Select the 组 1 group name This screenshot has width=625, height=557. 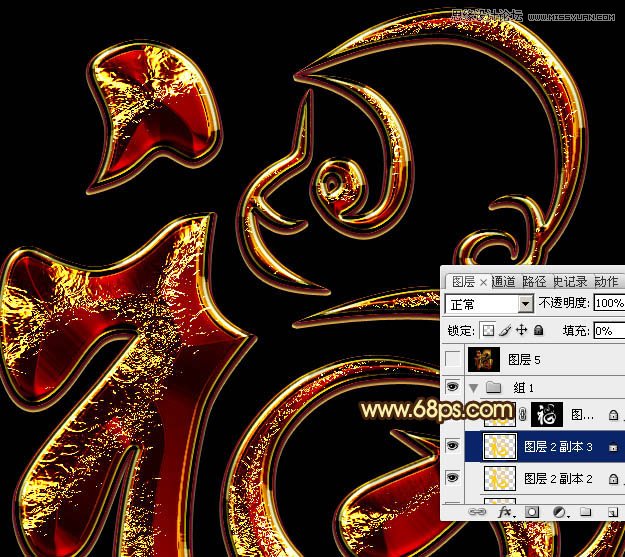pos(523,388)
